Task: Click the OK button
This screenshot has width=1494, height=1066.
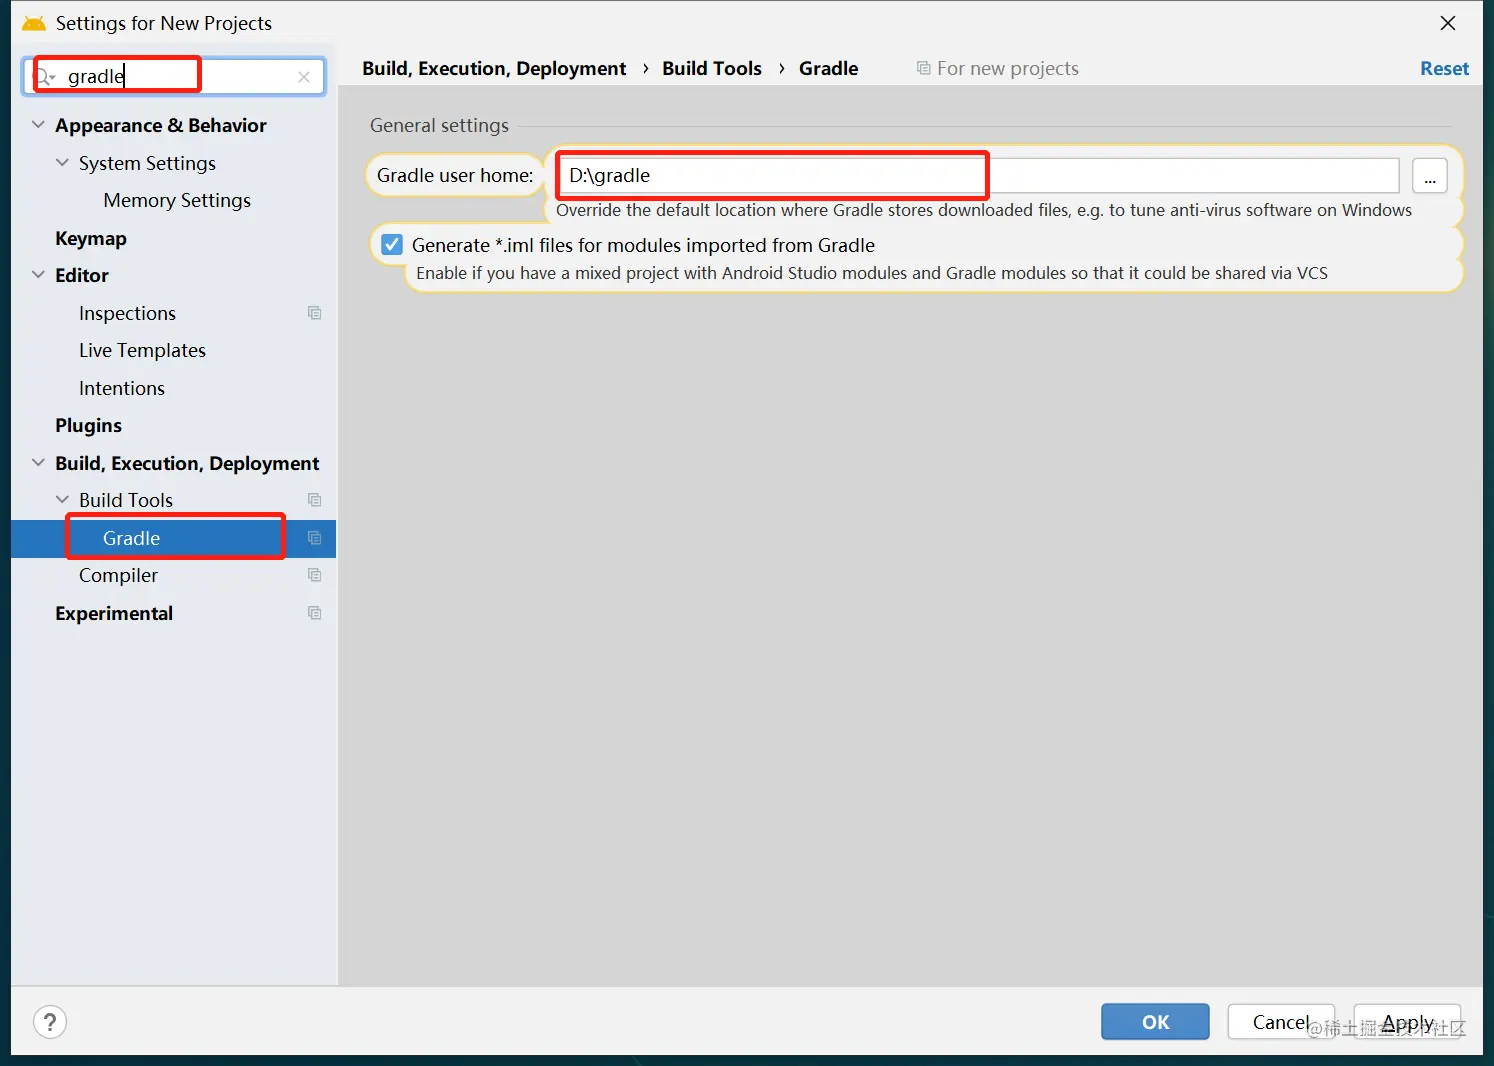Action: (1155, 1022)
